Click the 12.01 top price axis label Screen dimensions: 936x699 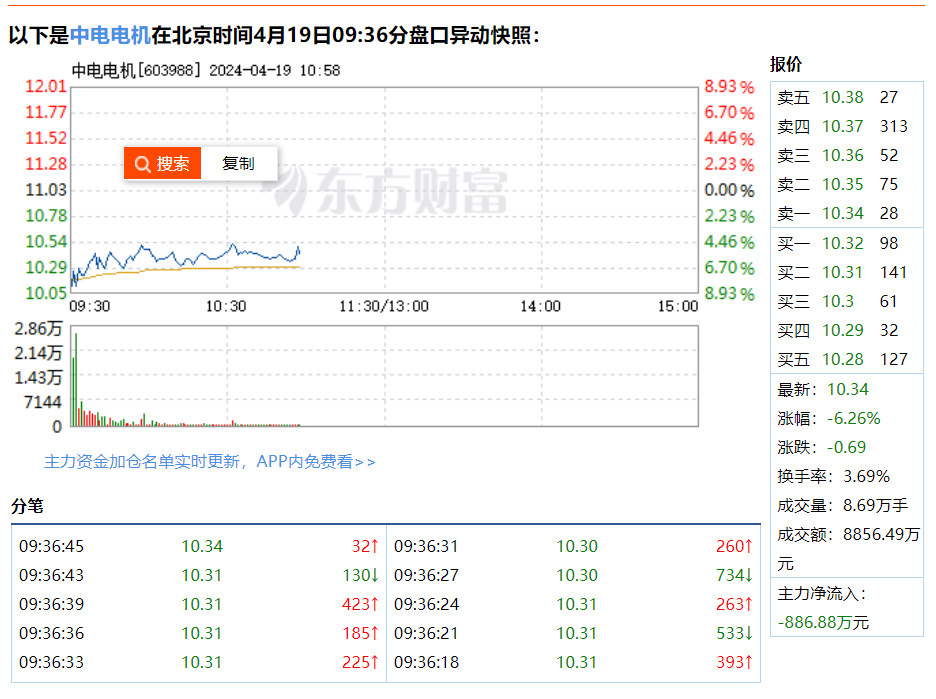tap(46, 86)
